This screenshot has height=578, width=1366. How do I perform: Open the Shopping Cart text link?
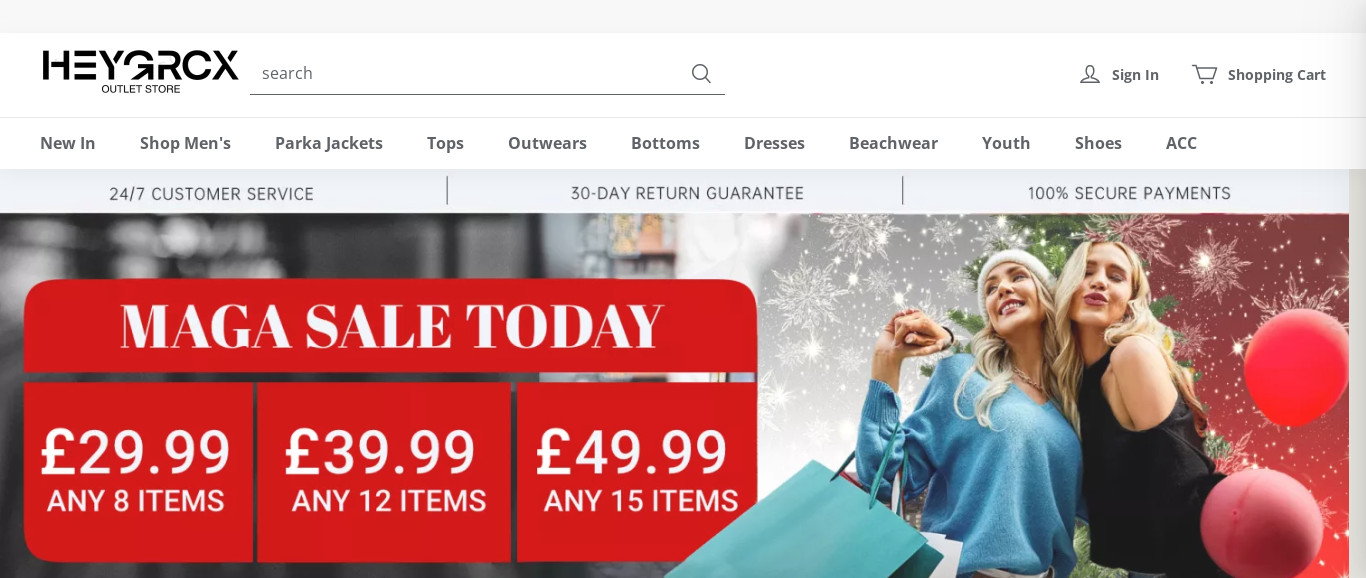coord(1277,75)
